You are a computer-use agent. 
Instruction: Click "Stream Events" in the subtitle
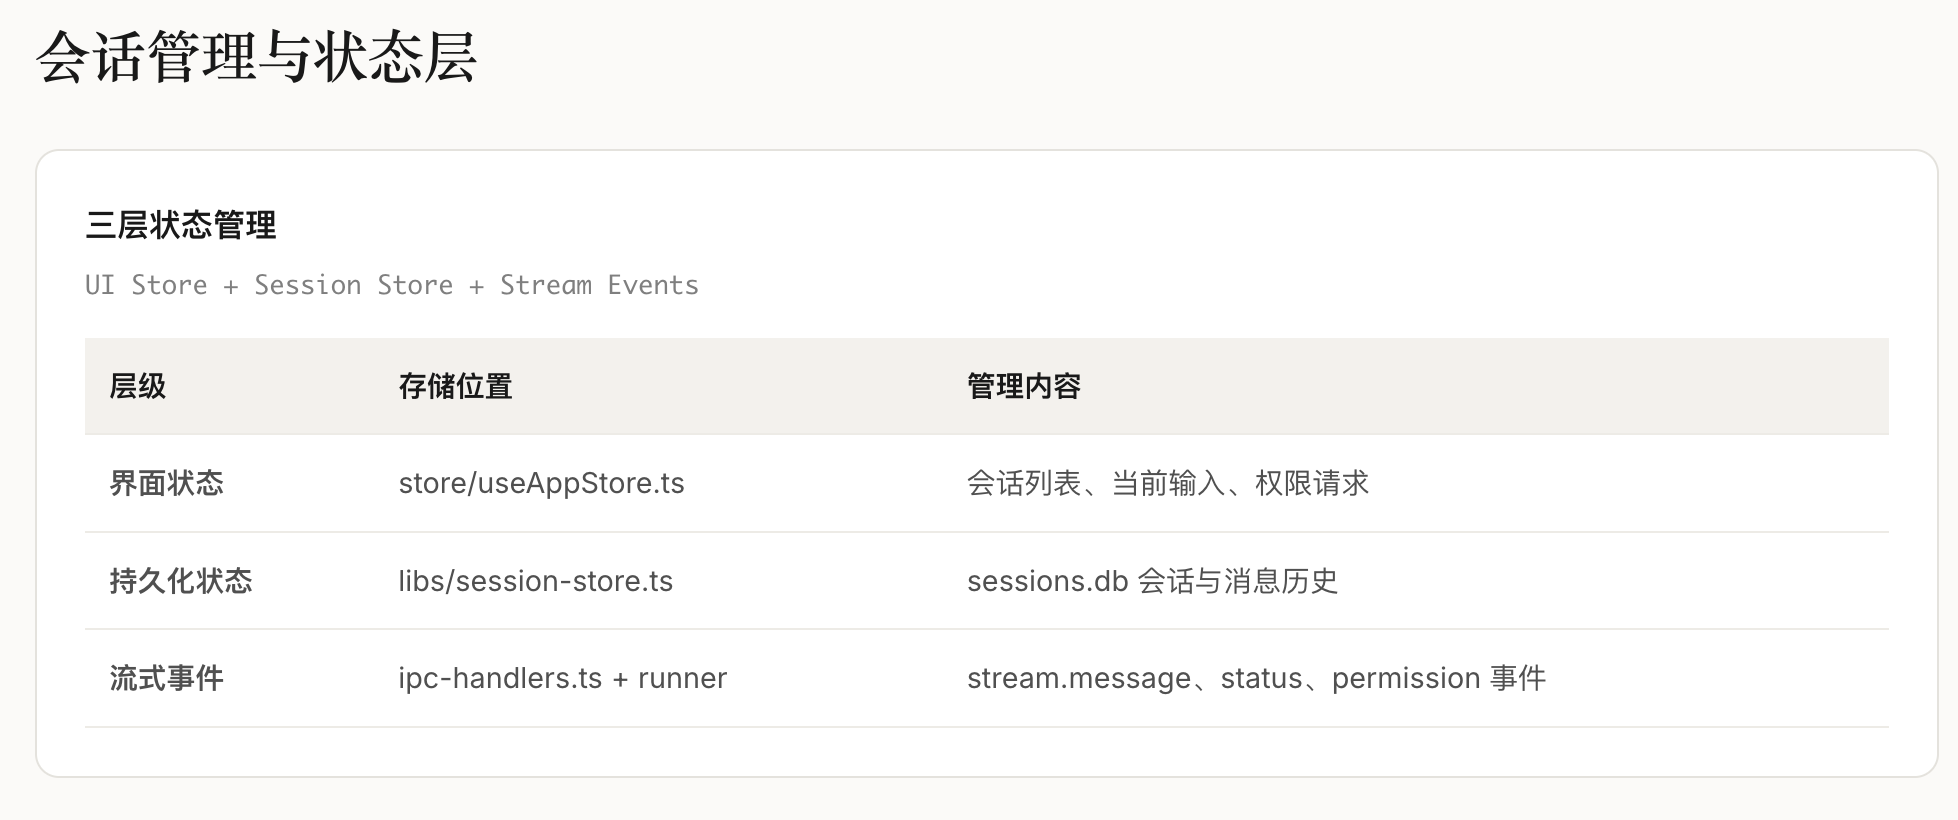(x=599, y=285)
